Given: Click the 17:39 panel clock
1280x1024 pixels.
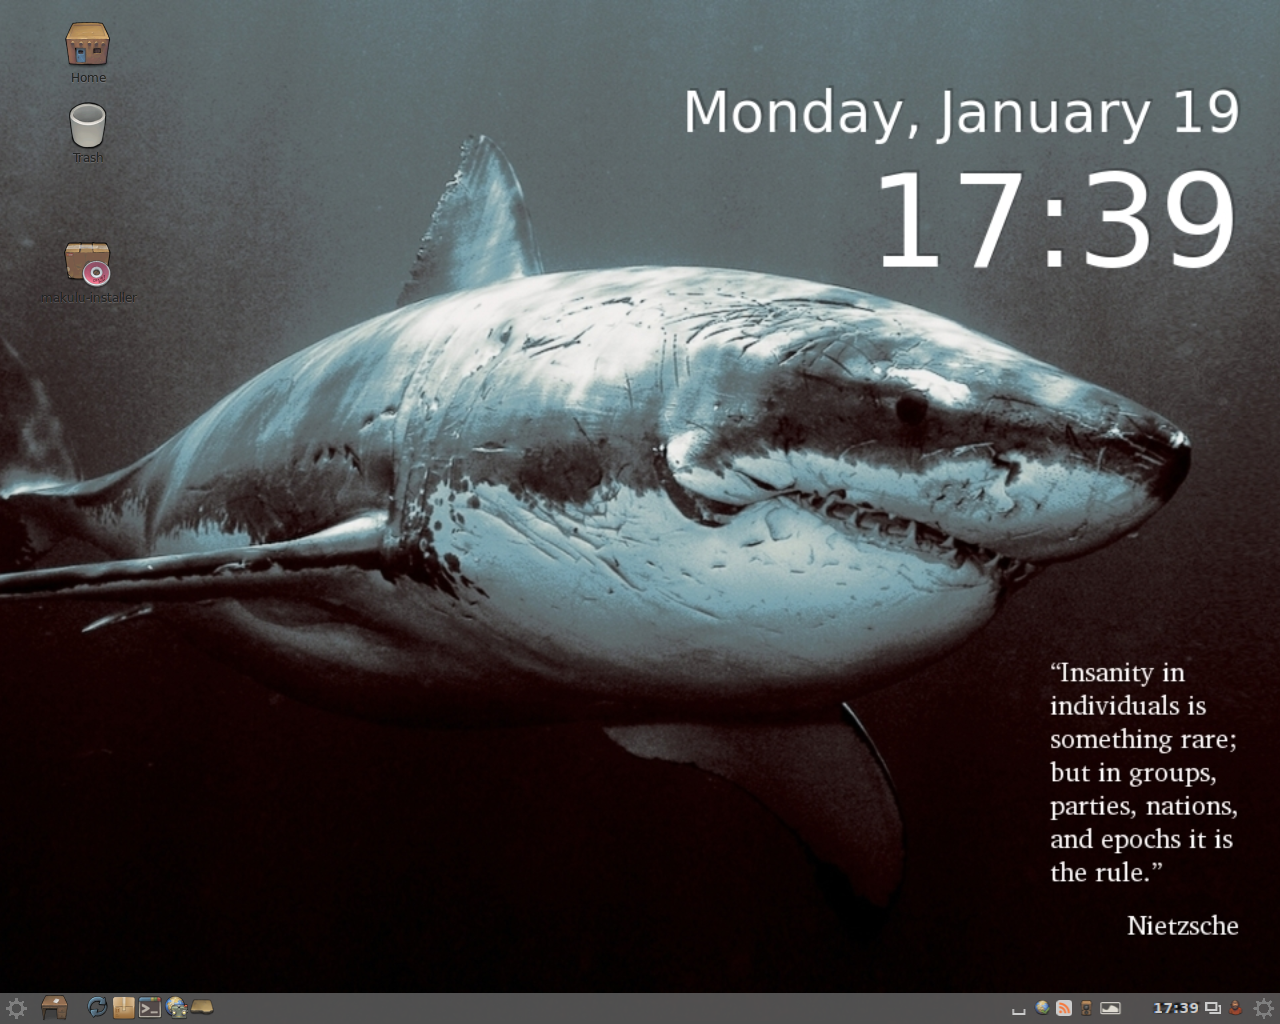Looking at the screenshot, I should pyautogui.click(x=1175, y=1008).
